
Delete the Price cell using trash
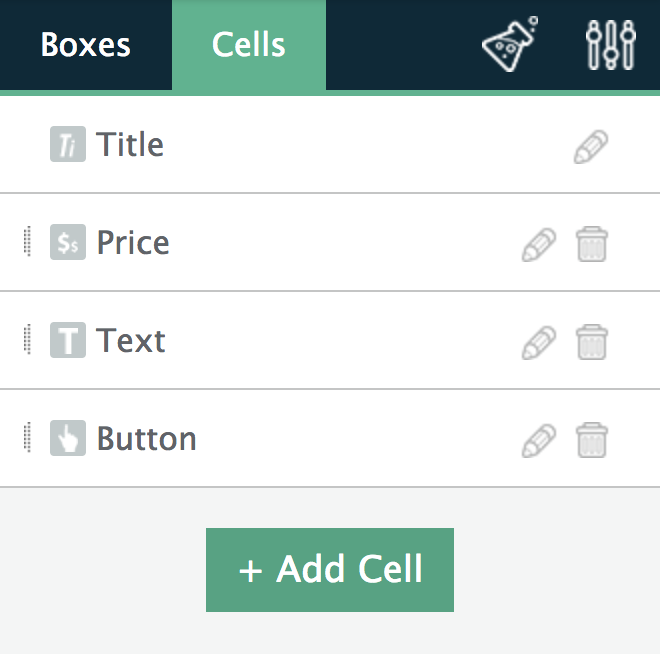click(x=591, y=244)
